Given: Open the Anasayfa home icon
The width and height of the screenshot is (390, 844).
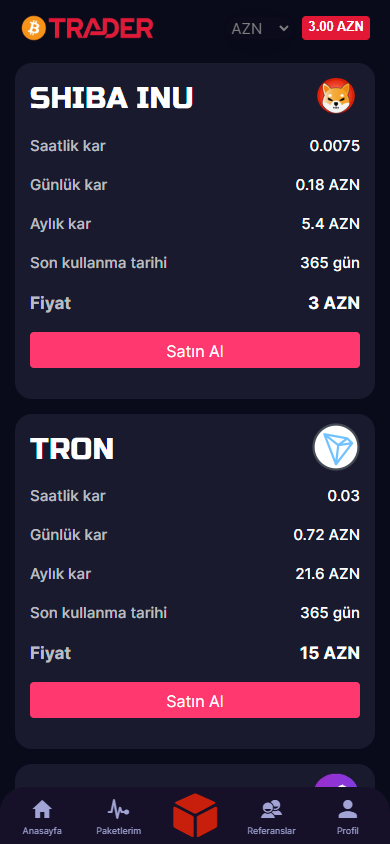Looking at the screenshot, I should (x=42, y=808).
